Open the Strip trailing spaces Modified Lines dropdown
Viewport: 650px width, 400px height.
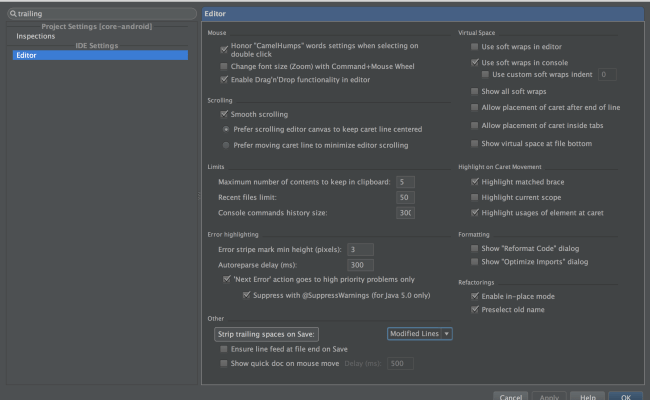coord(420,334)
